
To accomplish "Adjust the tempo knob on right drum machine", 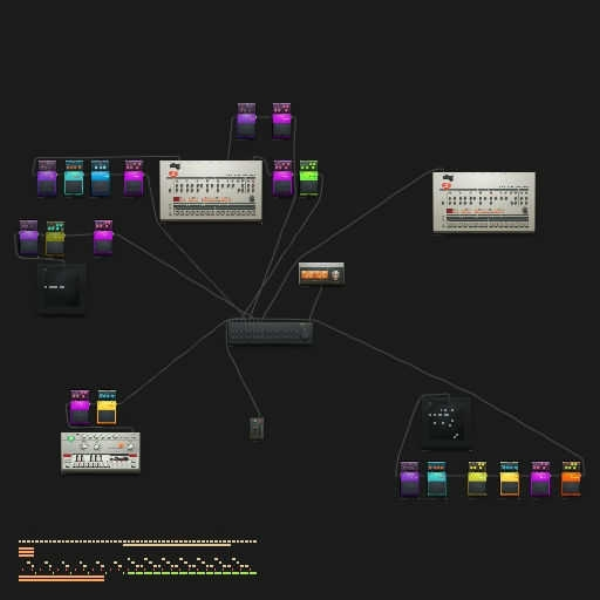I will pyautogui.click(x=525, y=210).
